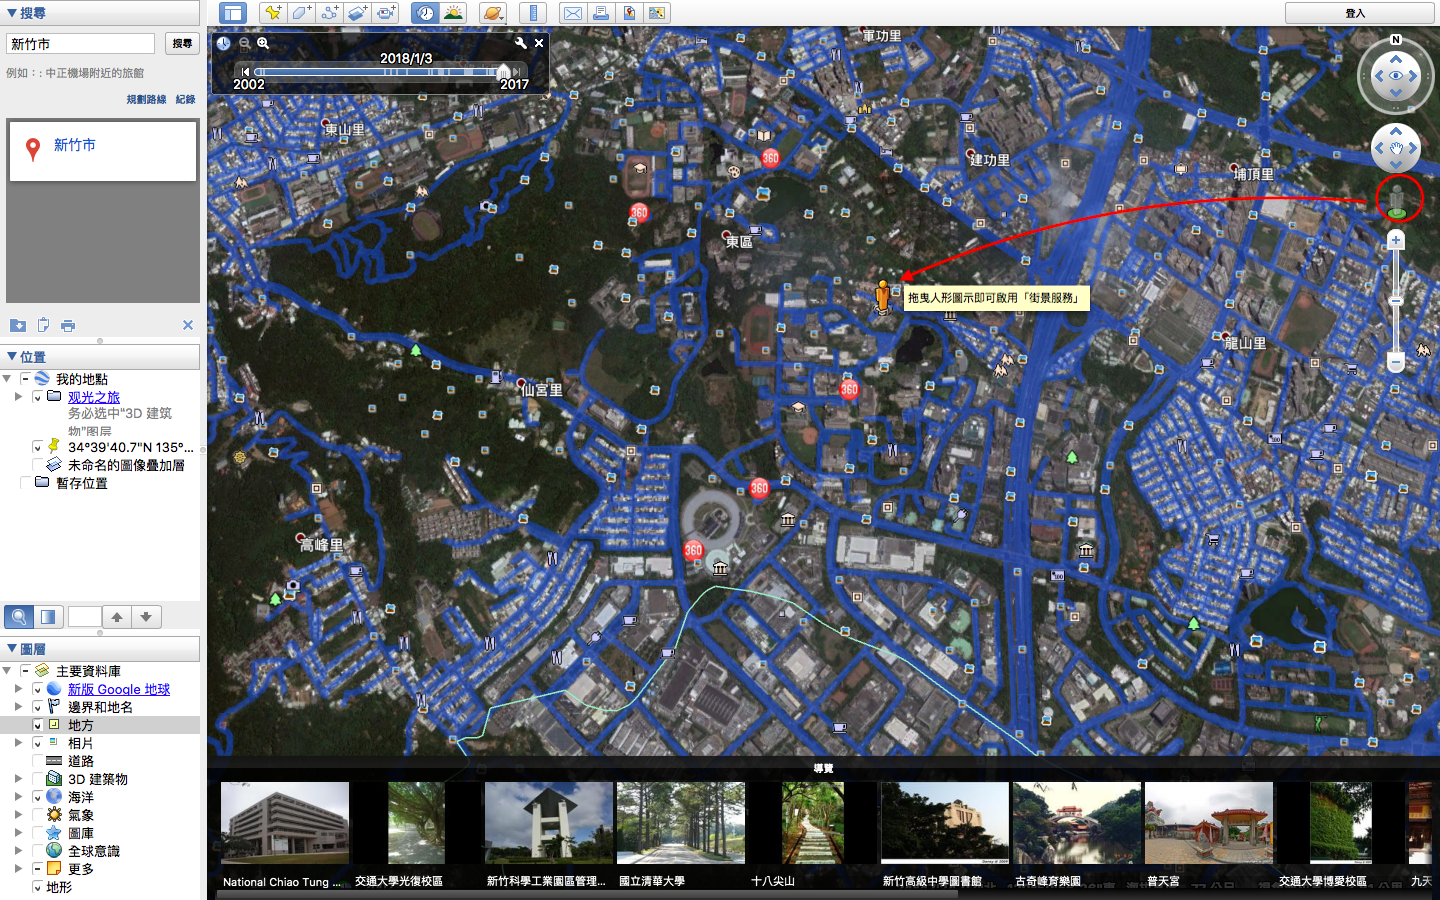Click the Add Placemark pushpin icon
Image resolution: width=1440 pixels, height=900 pixels.
click(x=272, y=13)
